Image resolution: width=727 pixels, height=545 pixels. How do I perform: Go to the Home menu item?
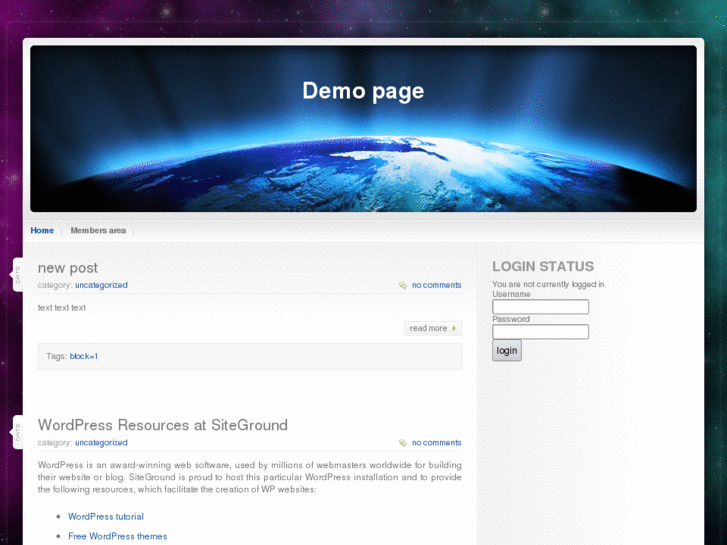pyautogui.click(x=42, y=231)
